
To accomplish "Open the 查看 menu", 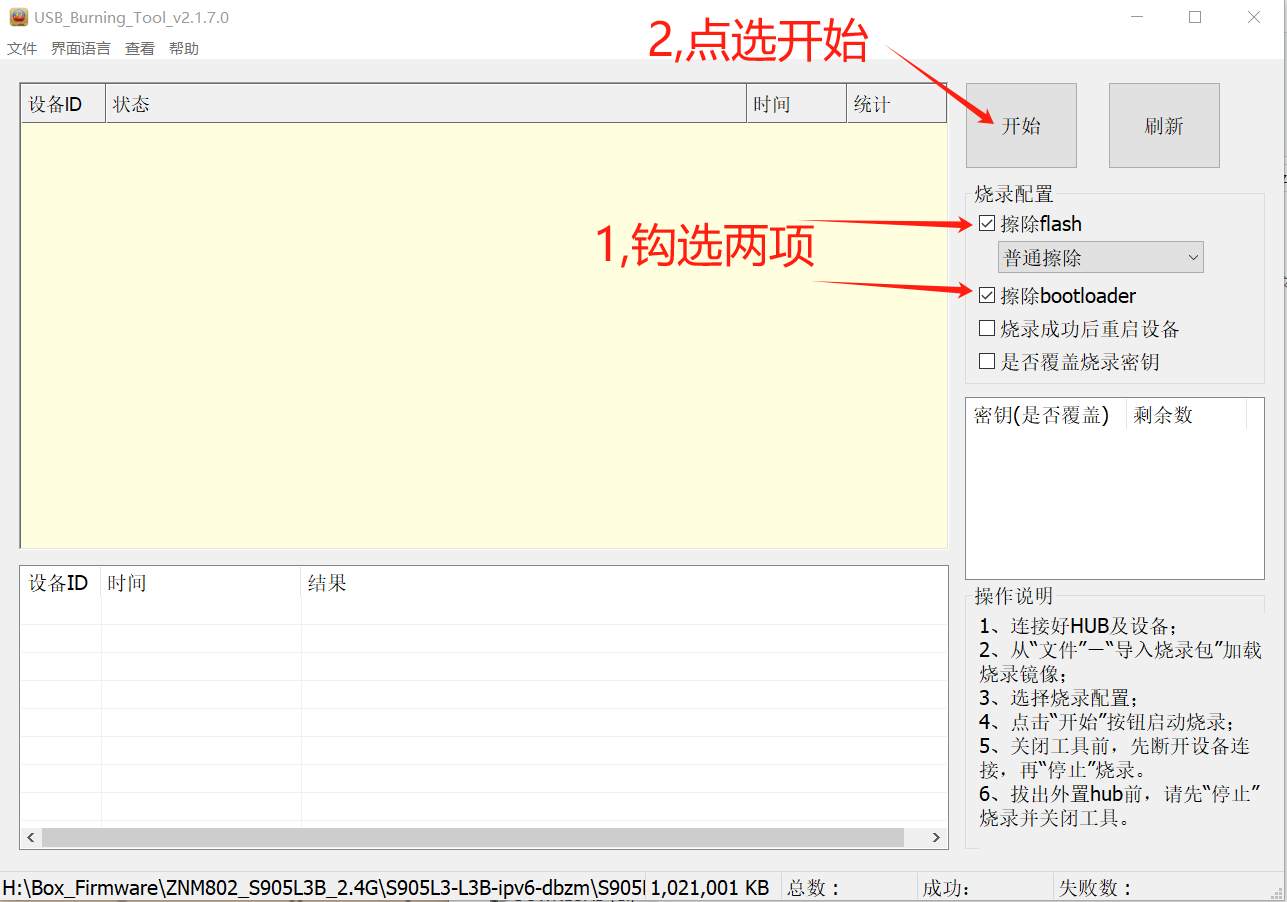I will click(x=140, y=48).
